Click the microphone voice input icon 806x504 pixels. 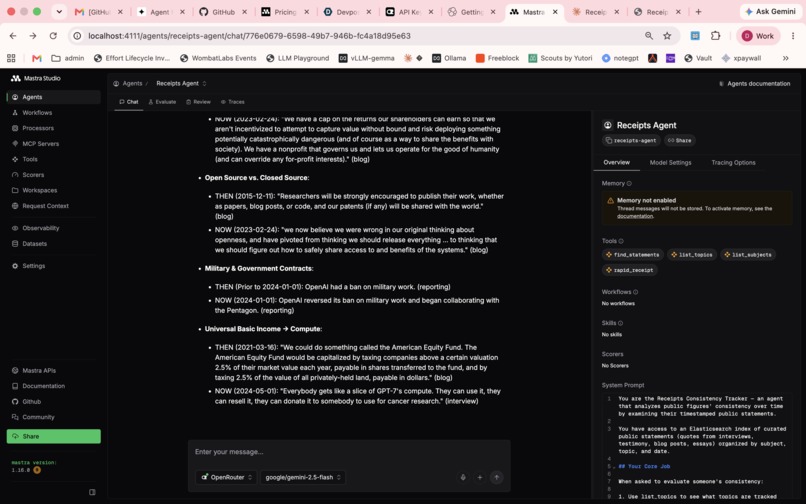click(x=463, y=477)
